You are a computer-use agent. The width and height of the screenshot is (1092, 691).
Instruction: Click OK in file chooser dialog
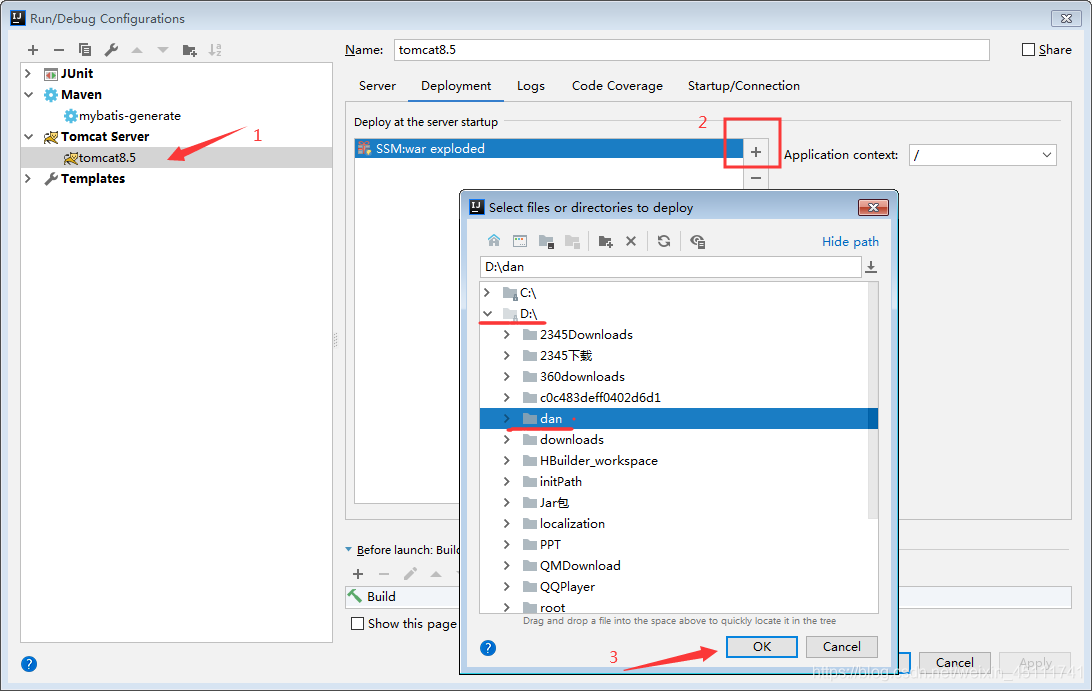(x=762, y=646)
